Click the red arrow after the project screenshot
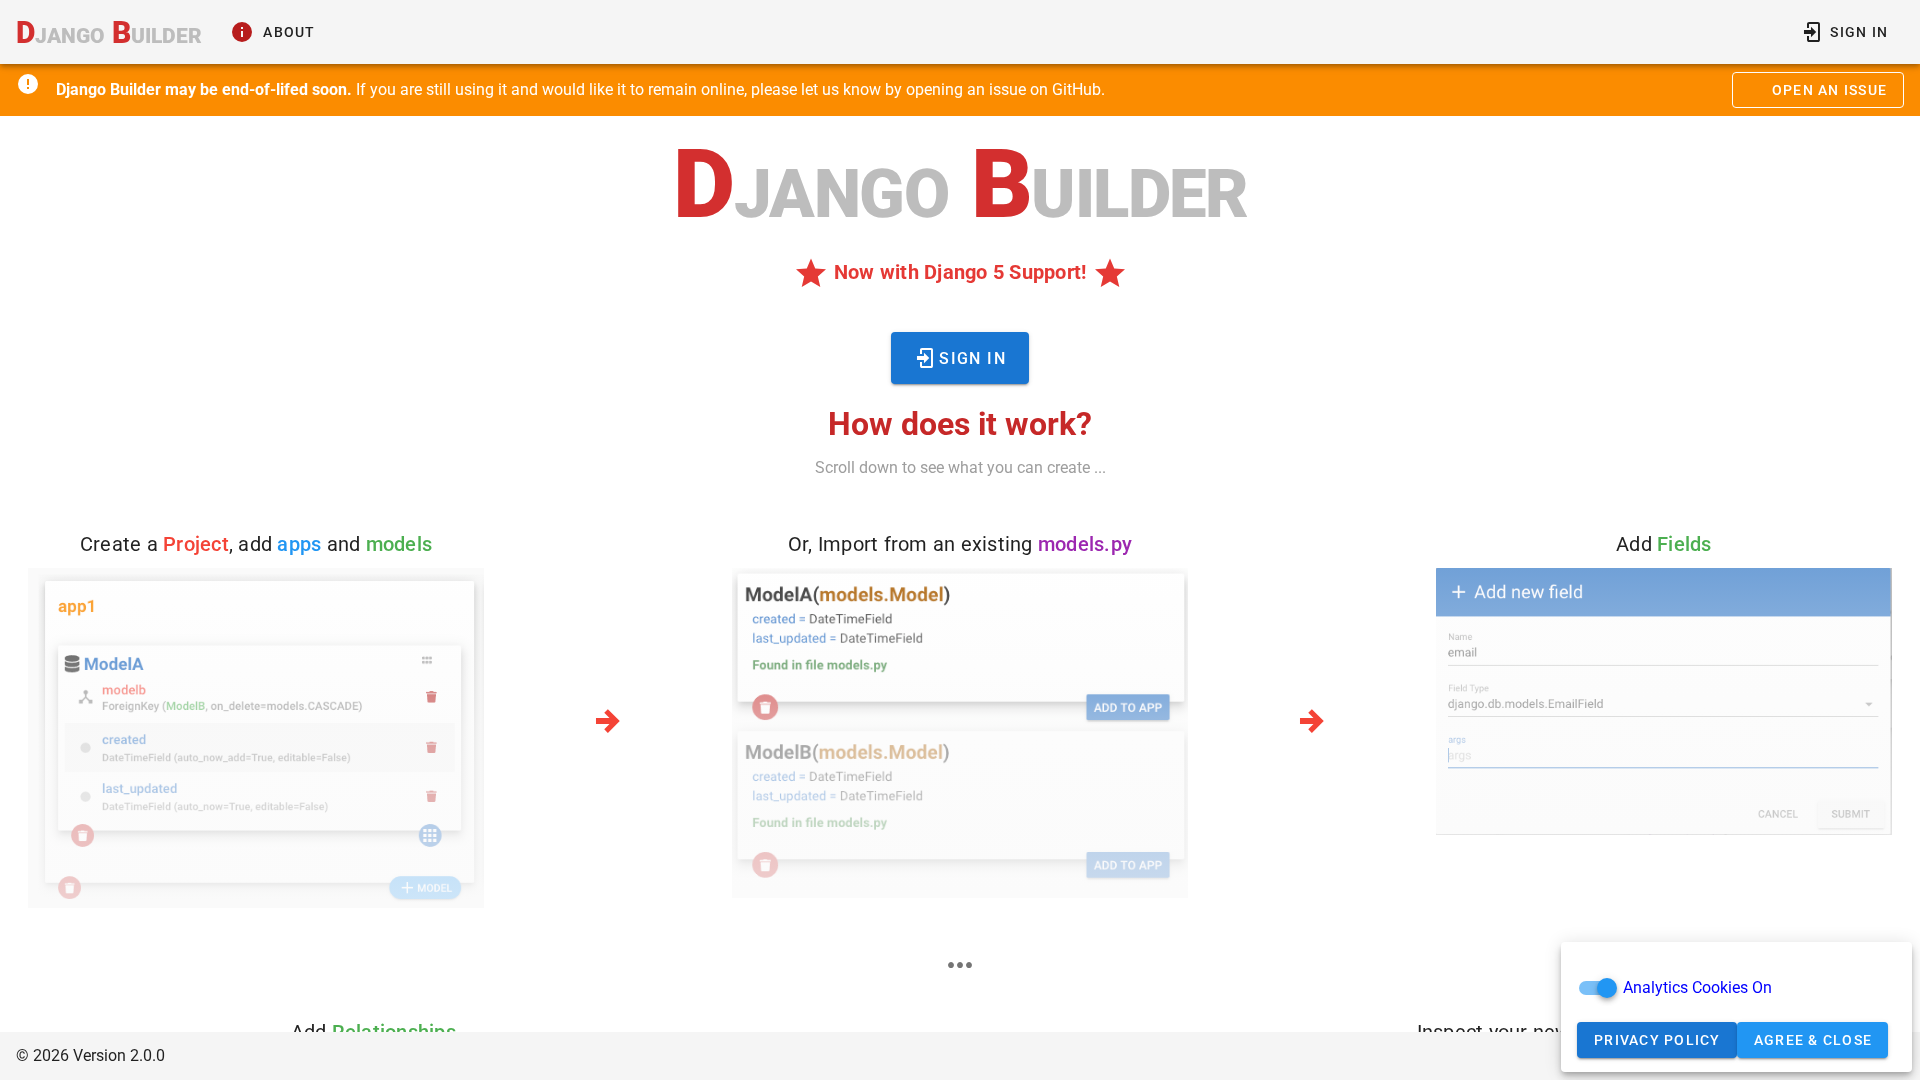 (608, 721)
